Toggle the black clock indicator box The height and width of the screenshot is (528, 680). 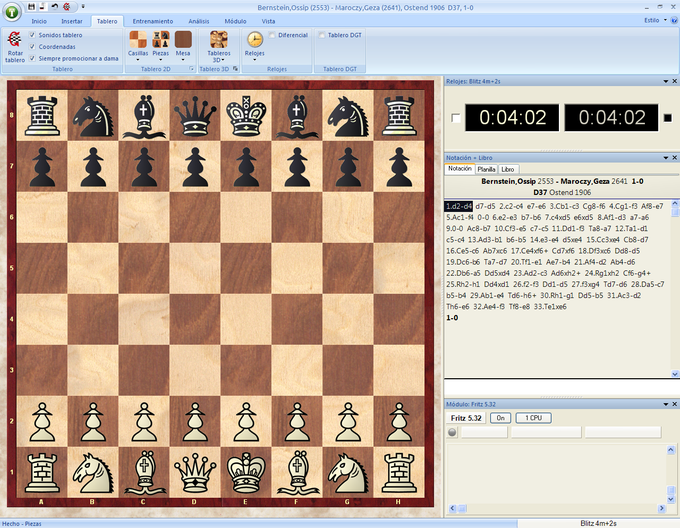tap(668, 117)
